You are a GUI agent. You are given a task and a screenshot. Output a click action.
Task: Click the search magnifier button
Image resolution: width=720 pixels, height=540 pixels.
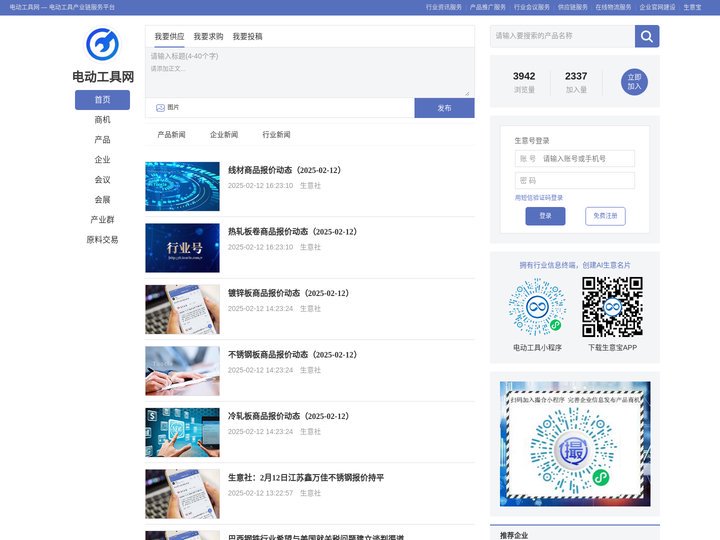647,36
